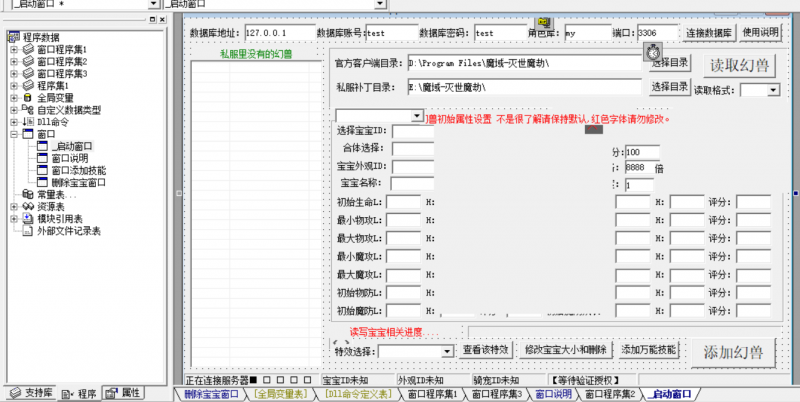Image resolution: width=800 pixels, height=402 pixels.
Task: Click the 窗口 folder window icon
Action: (28, 134)
